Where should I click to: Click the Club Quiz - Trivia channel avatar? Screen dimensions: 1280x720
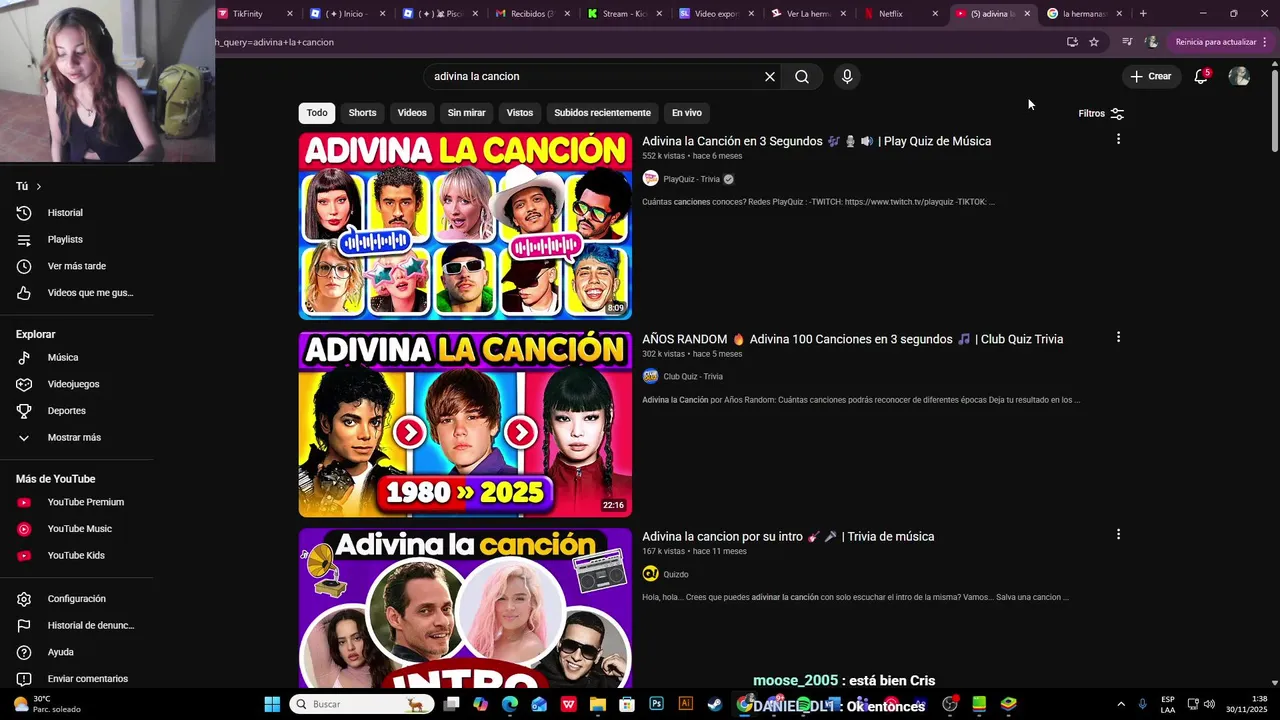tap(650, 376)
